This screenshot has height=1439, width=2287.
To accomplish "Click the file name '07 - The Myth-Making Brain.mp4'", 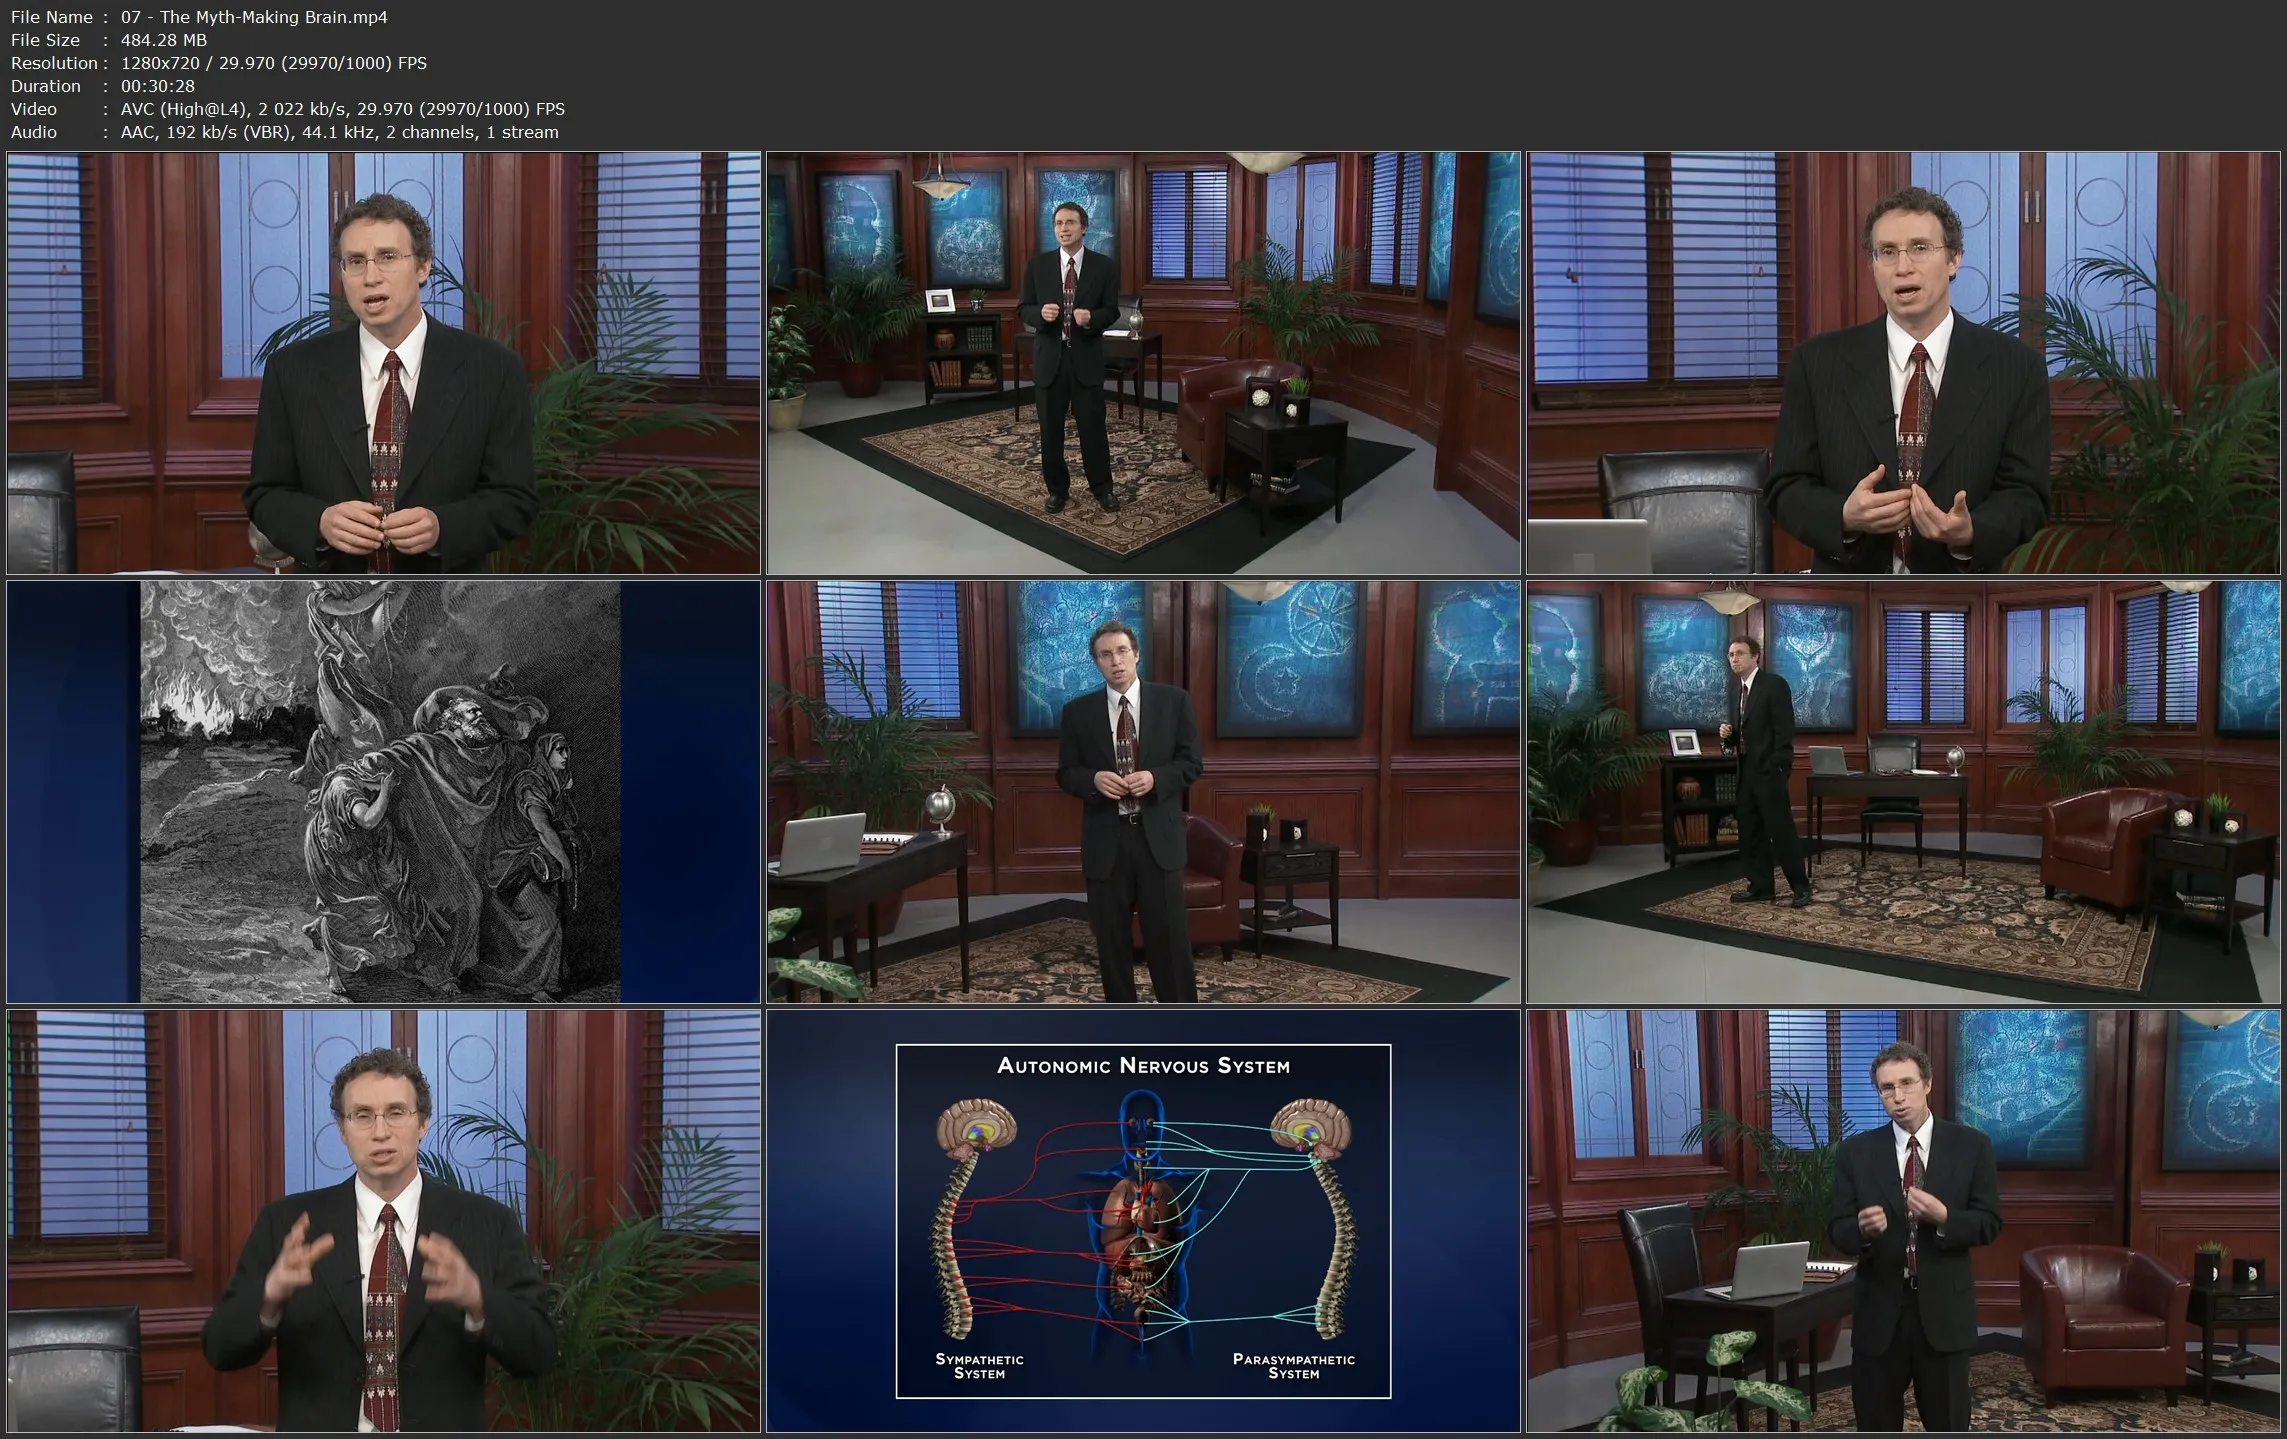I will click(x=254, y=17).
